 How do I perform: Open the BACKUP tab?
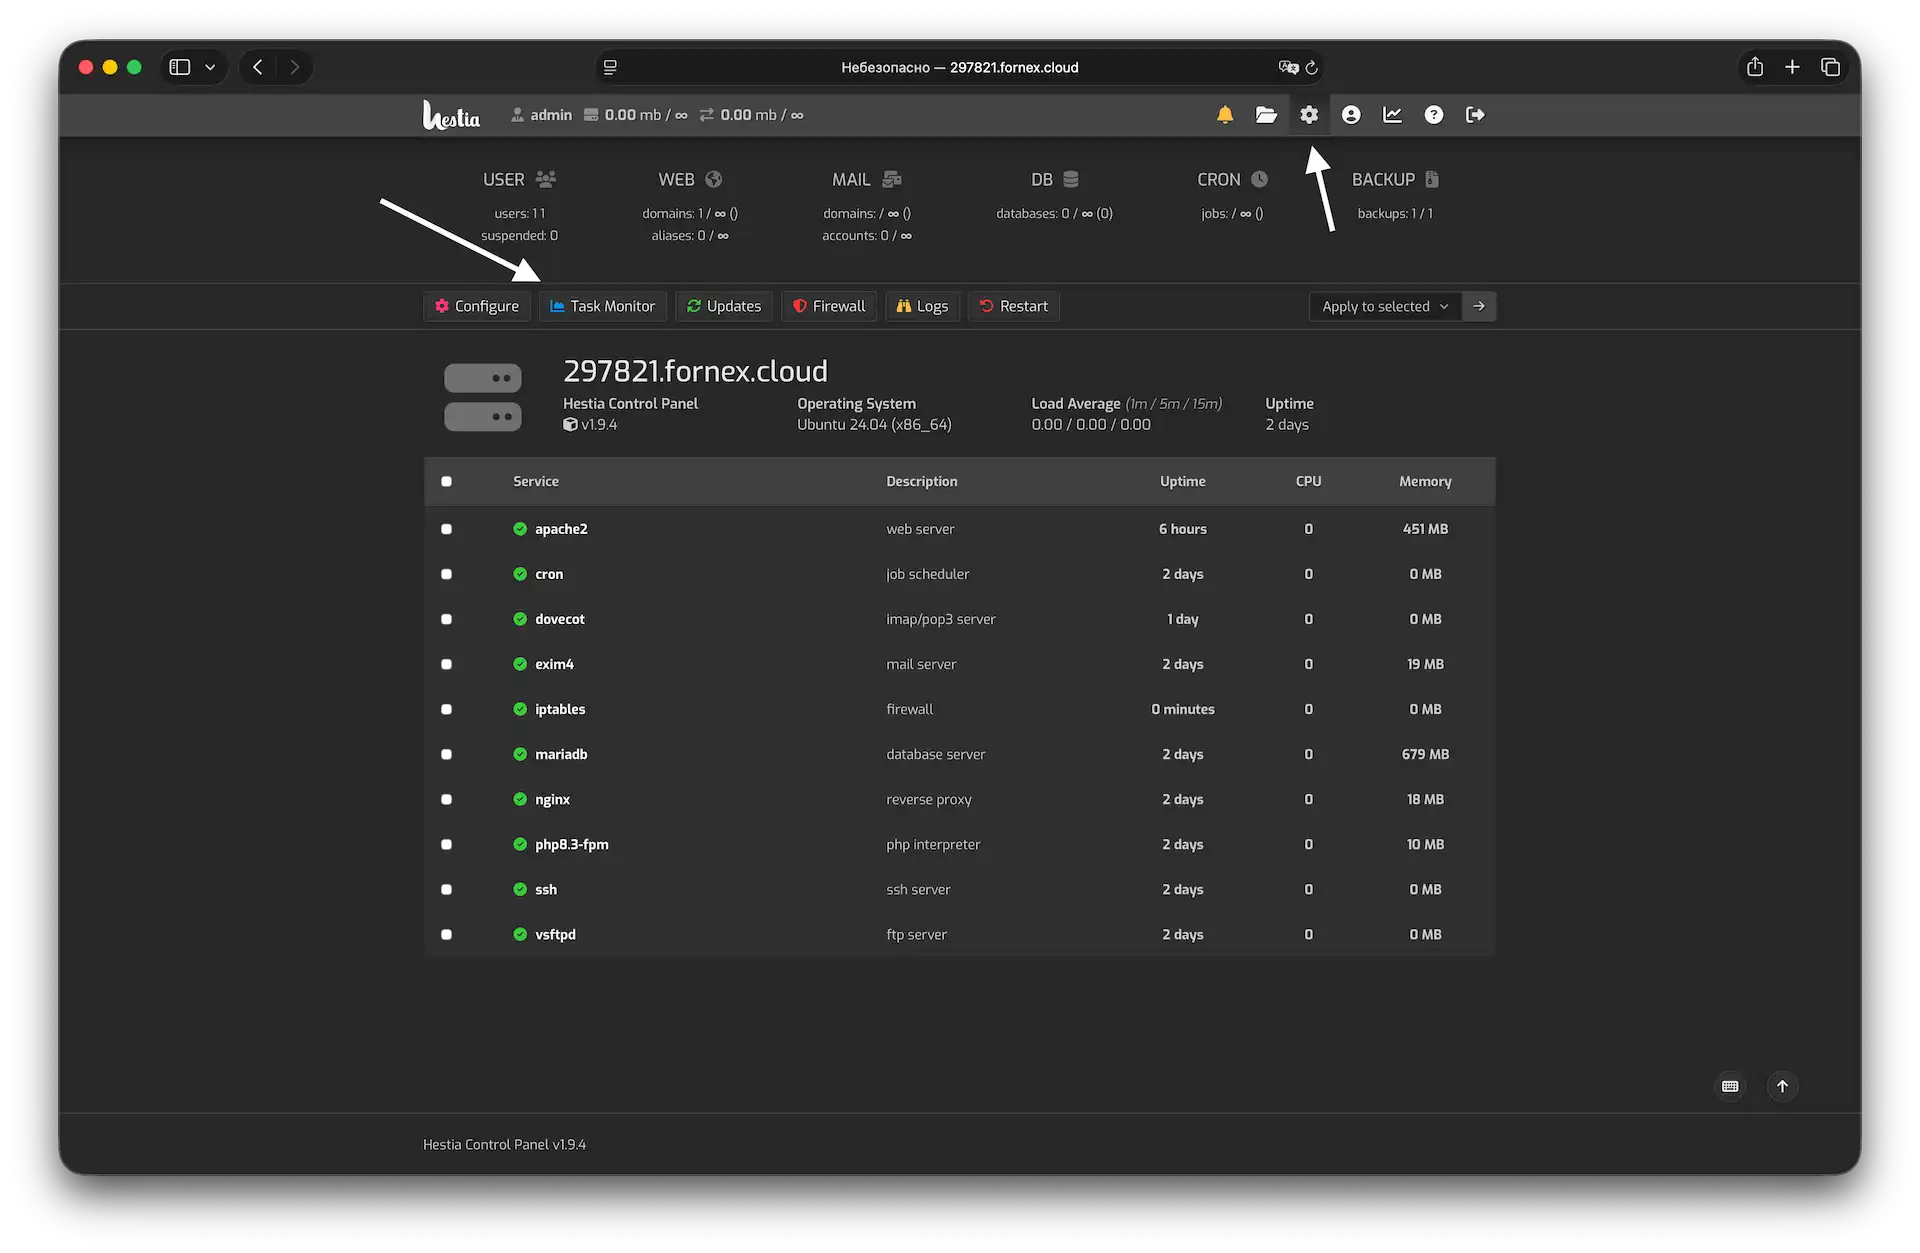coord(1395,179)
